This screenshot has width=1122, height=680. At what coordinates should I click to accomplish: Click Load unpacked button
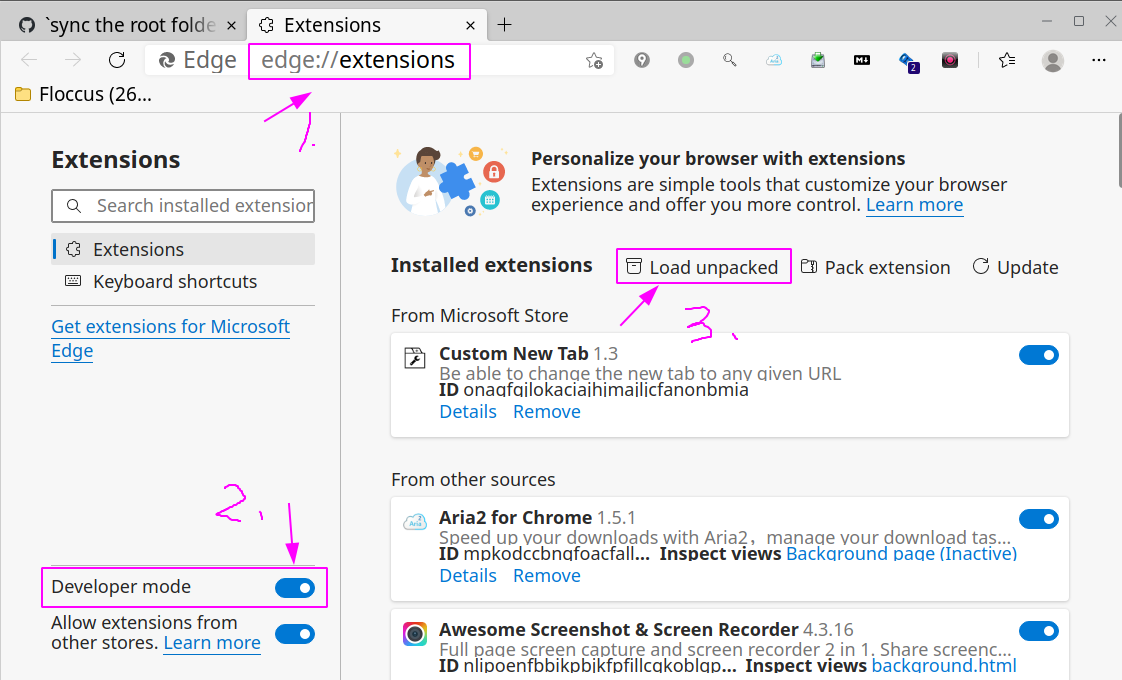[703, 267]
